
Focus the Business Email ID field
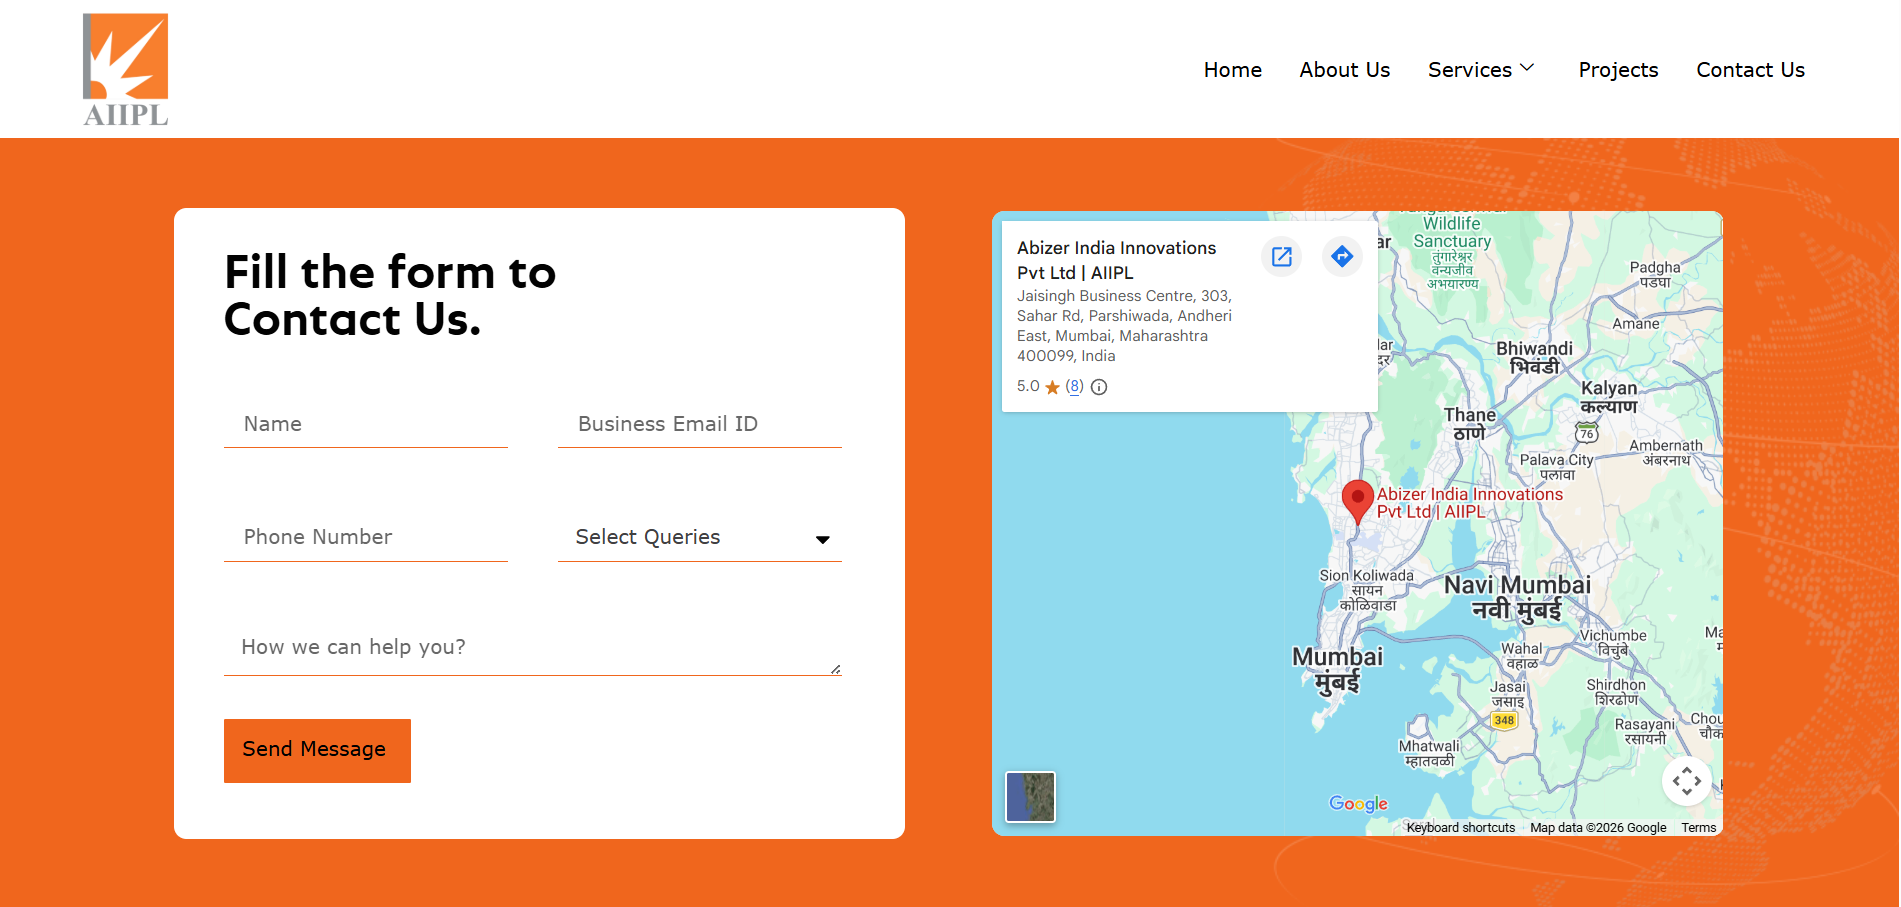click(699, 425)
